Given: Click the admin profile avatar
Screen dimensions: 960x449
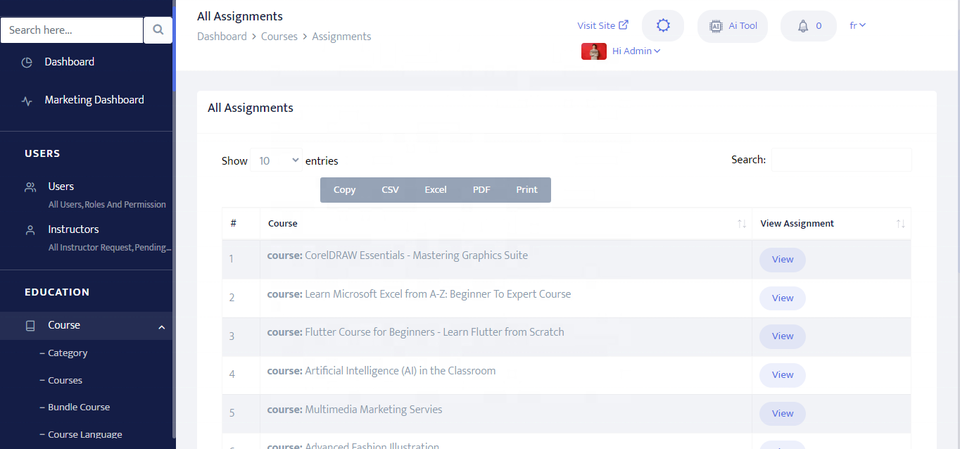Looking at the screenshot, I should tap(594, 51).
